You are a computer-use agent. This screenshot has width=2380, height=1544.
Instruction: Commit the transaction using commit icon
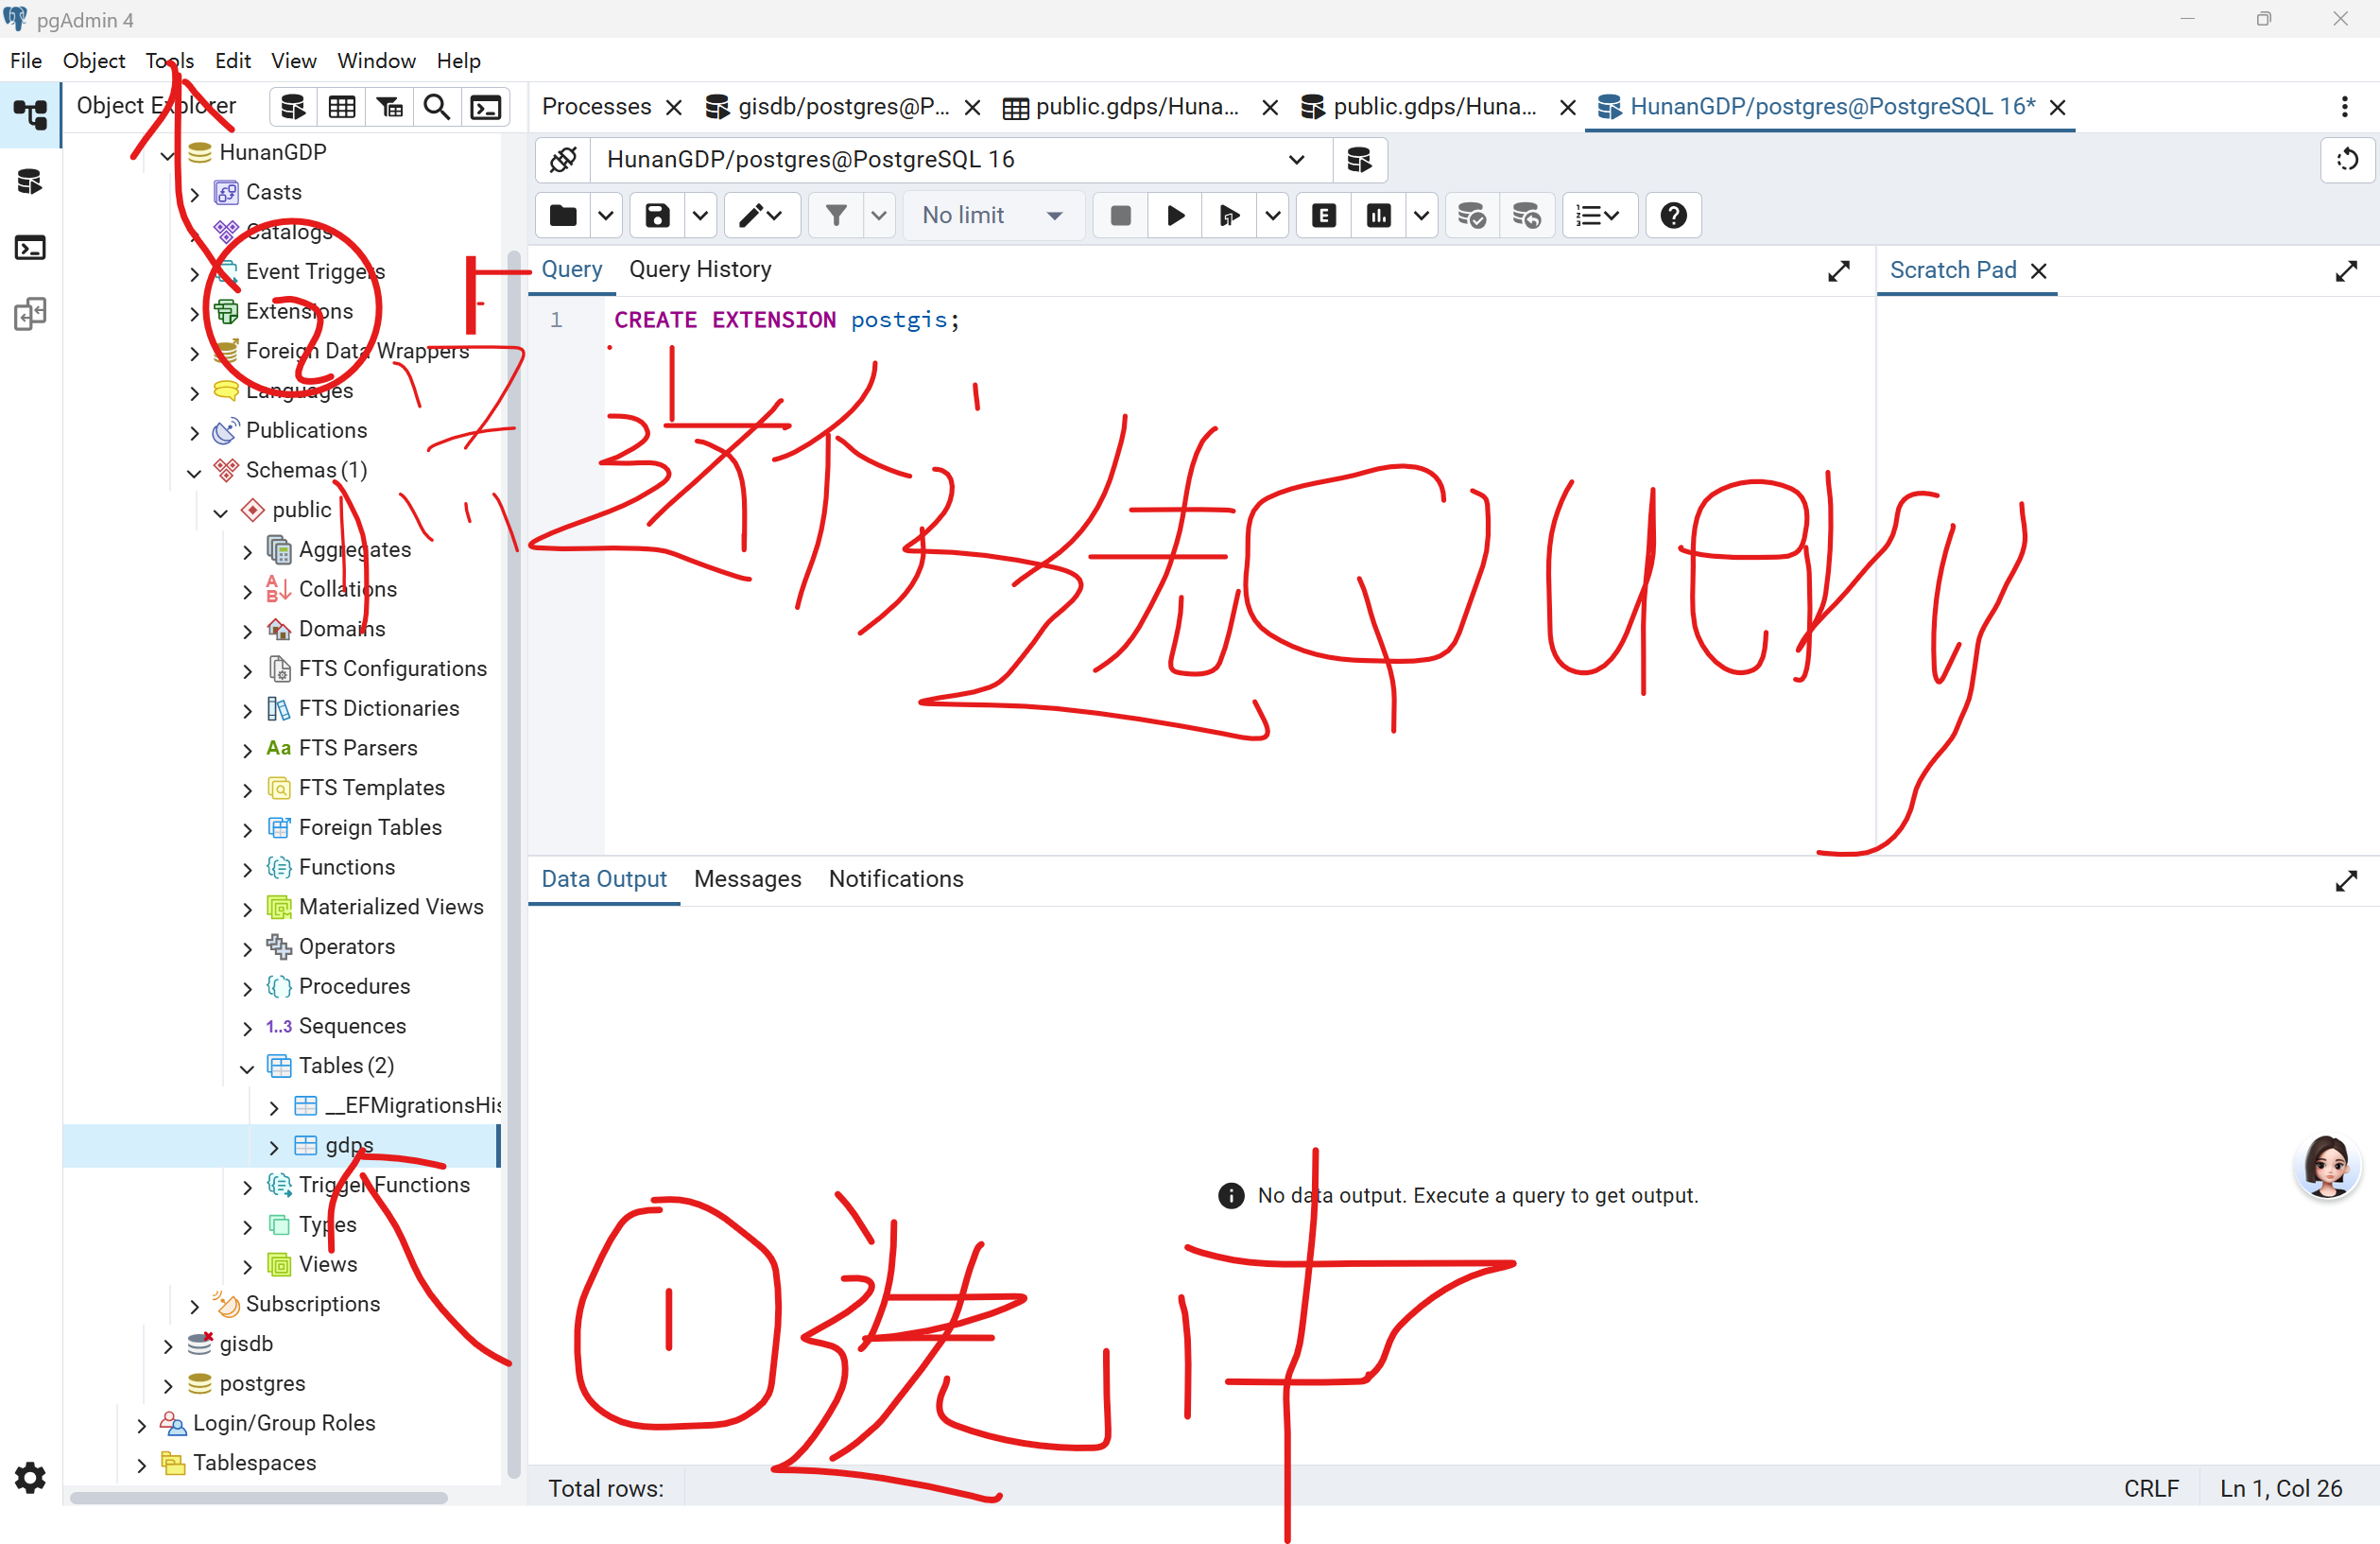pos(1470,215)
